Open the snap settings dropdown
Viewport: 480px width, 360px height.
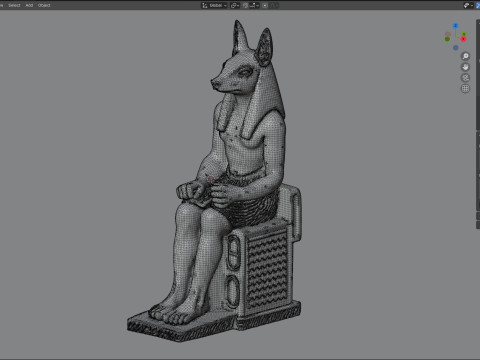pyautogui.click(x=255, y=5)
